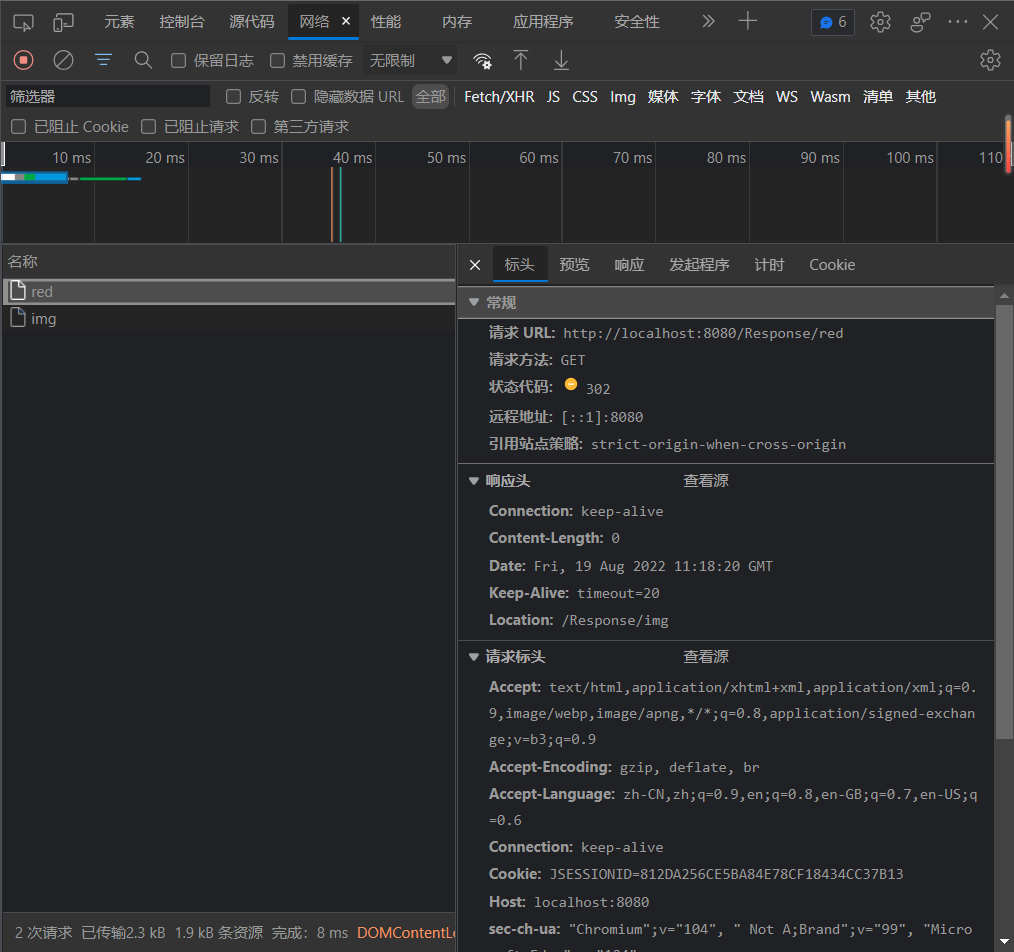Click 查看源 beside 响应头
Screen dimensions: 1014x952
click(x=706, y=481)
